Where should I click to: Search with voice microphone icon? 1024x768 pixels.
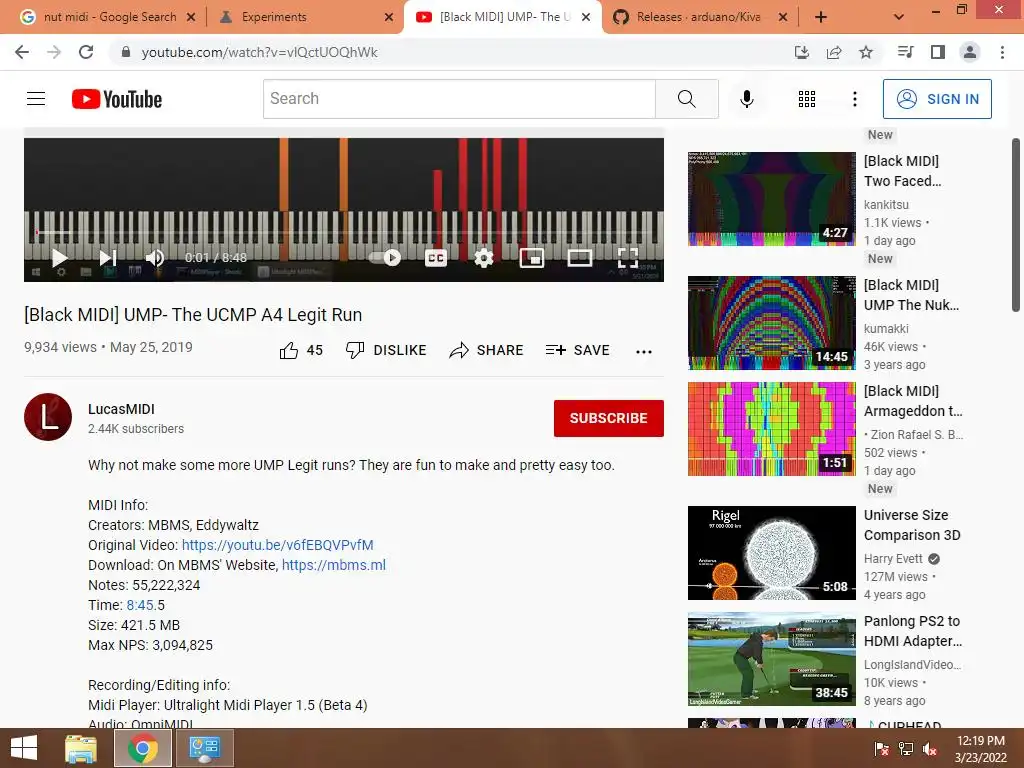pyautogui.click(x=747, y=99)
